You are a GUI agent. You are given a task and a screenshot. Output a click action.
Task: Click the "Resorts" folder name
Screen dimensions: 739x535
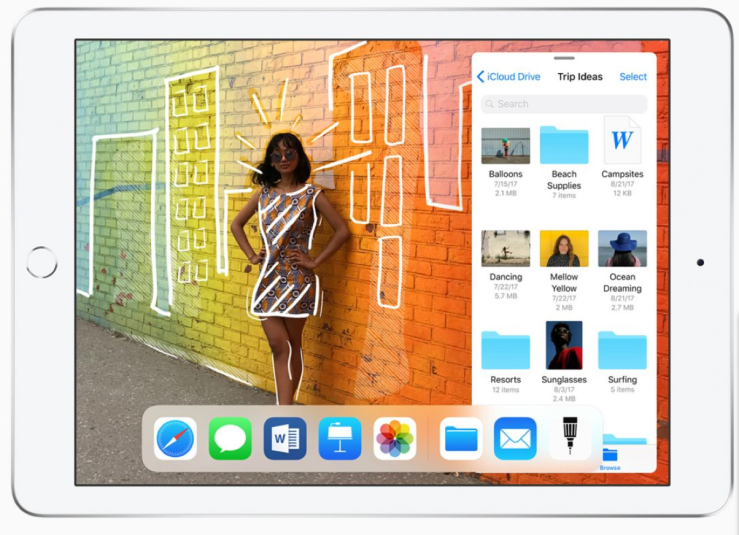point(506,379)
